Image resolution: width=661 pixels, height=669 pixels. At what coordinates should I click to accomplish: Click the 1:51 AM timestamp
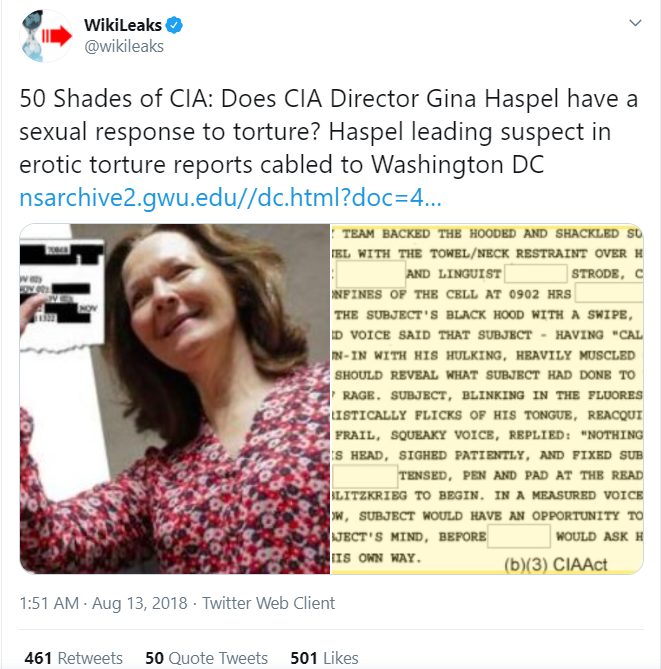pyautogui.click(x=49, y=603)
